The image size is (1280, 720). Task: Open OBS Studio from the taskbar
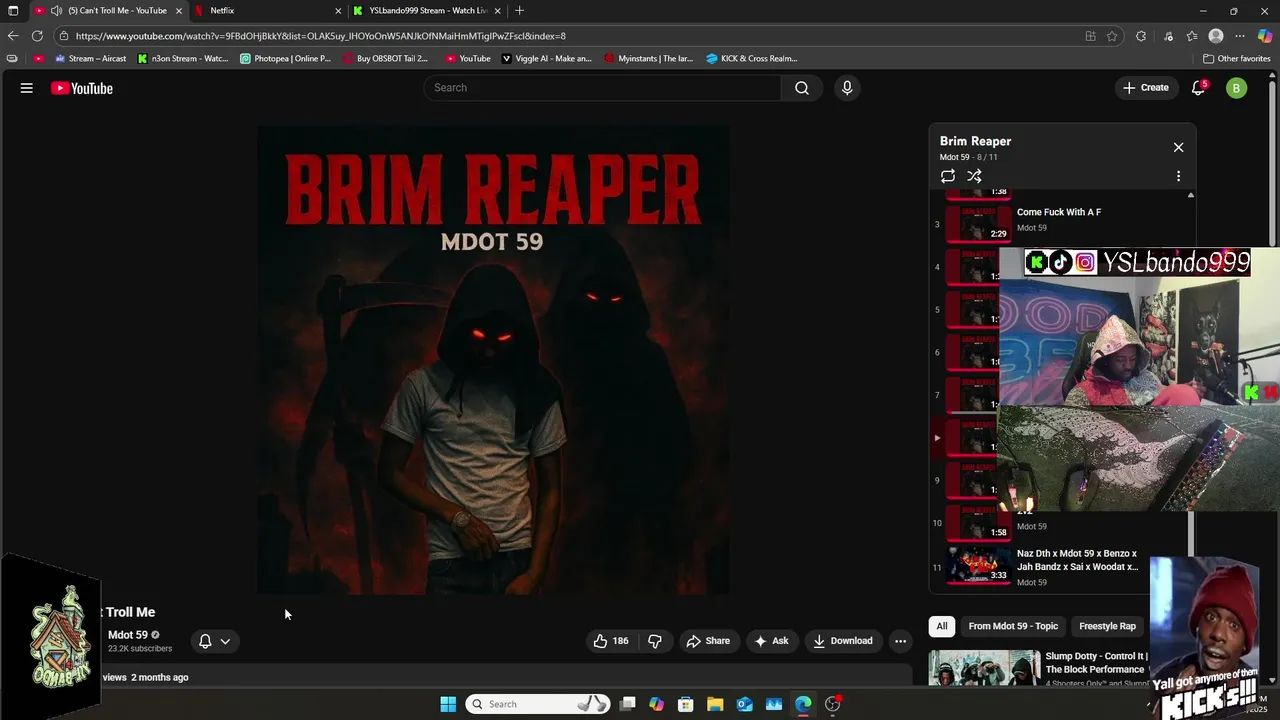(x=833, y=704)
